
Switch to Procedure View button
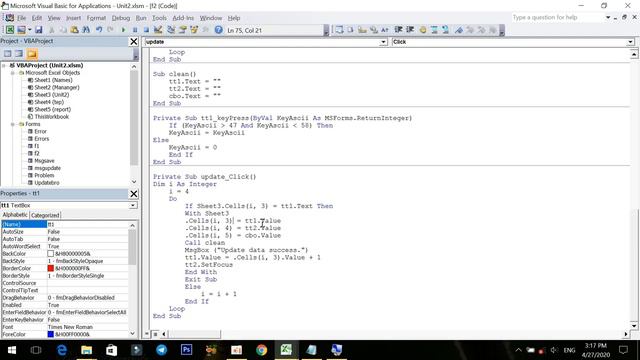pyautogui.click(x=147, y=334)
